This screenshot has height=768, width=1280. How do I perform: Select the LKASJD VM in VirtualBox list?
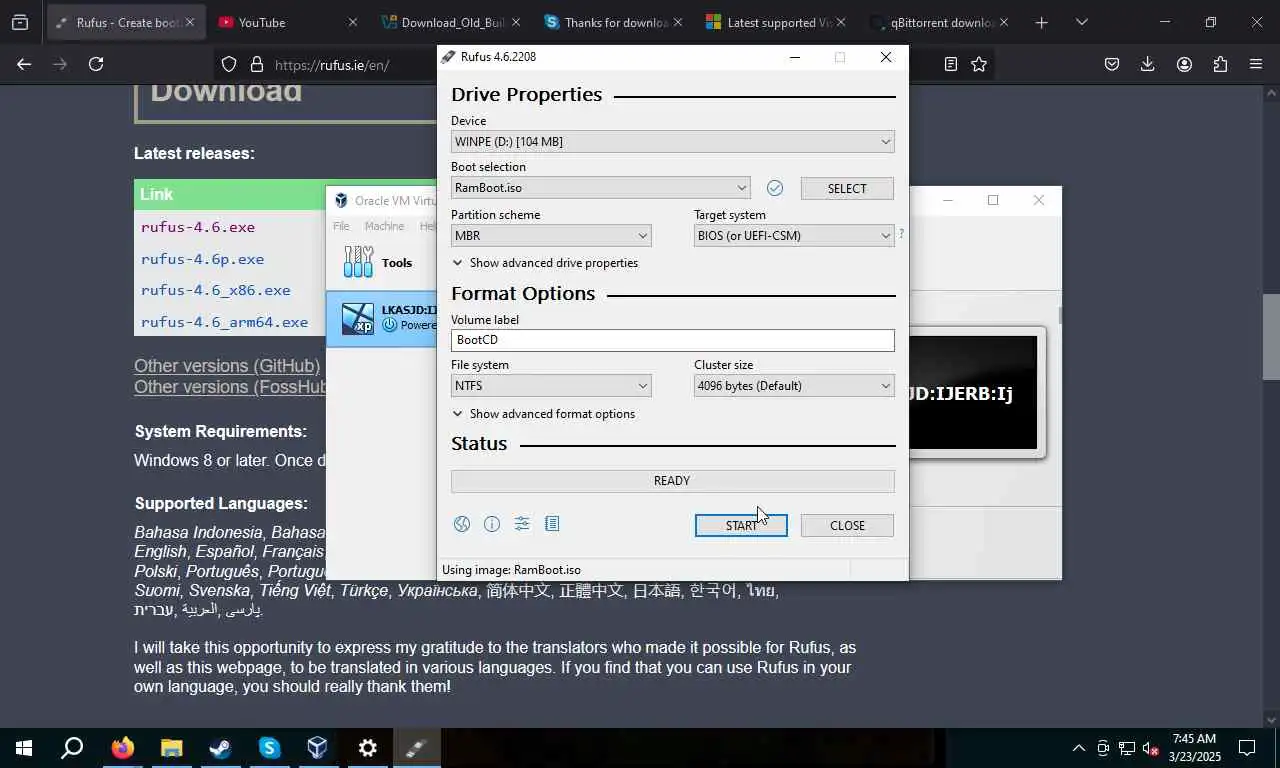click(382, 318)
